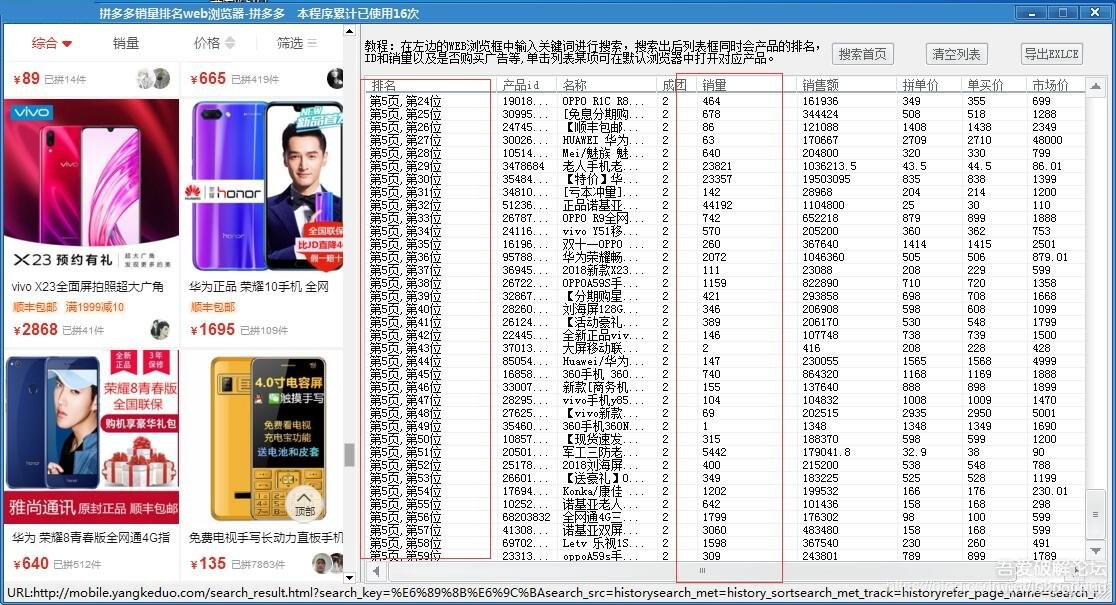1116x605 pixels.
Task: Click the list vertical scrollbar thumb
Action: coord(1095,515)
